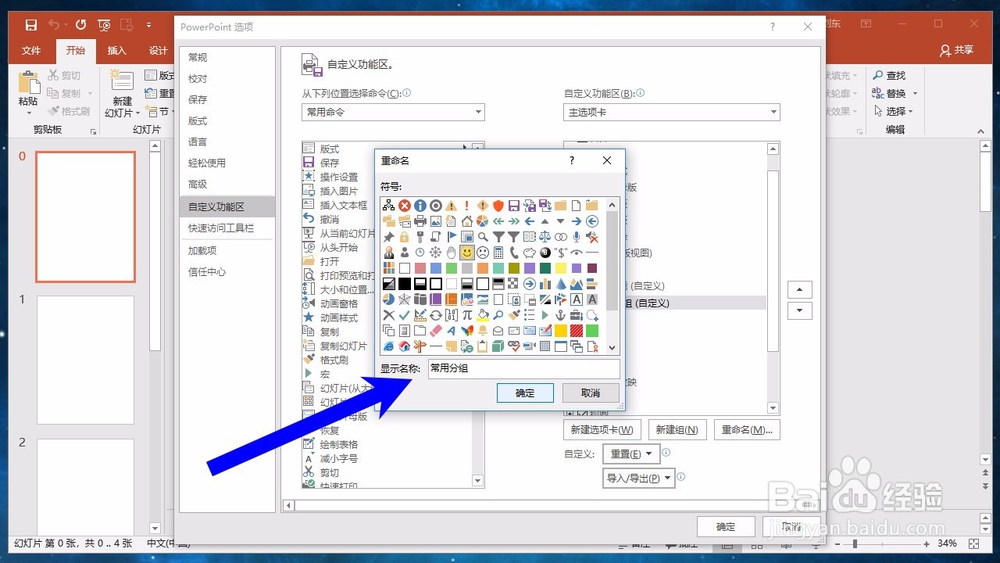The image size is (1000, 563).
Task: Pick the red X error symbol
Action: [x=404, y=205]
